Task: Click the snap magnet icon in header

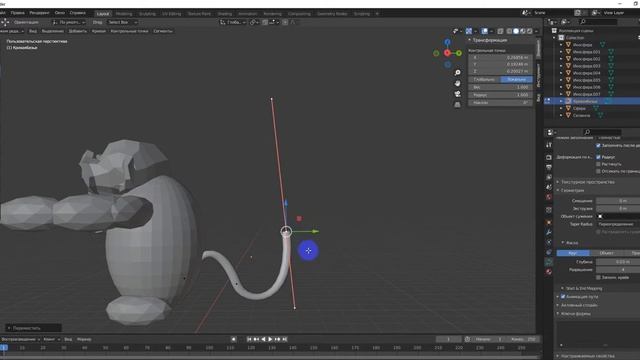Action: tap(265, 22)
